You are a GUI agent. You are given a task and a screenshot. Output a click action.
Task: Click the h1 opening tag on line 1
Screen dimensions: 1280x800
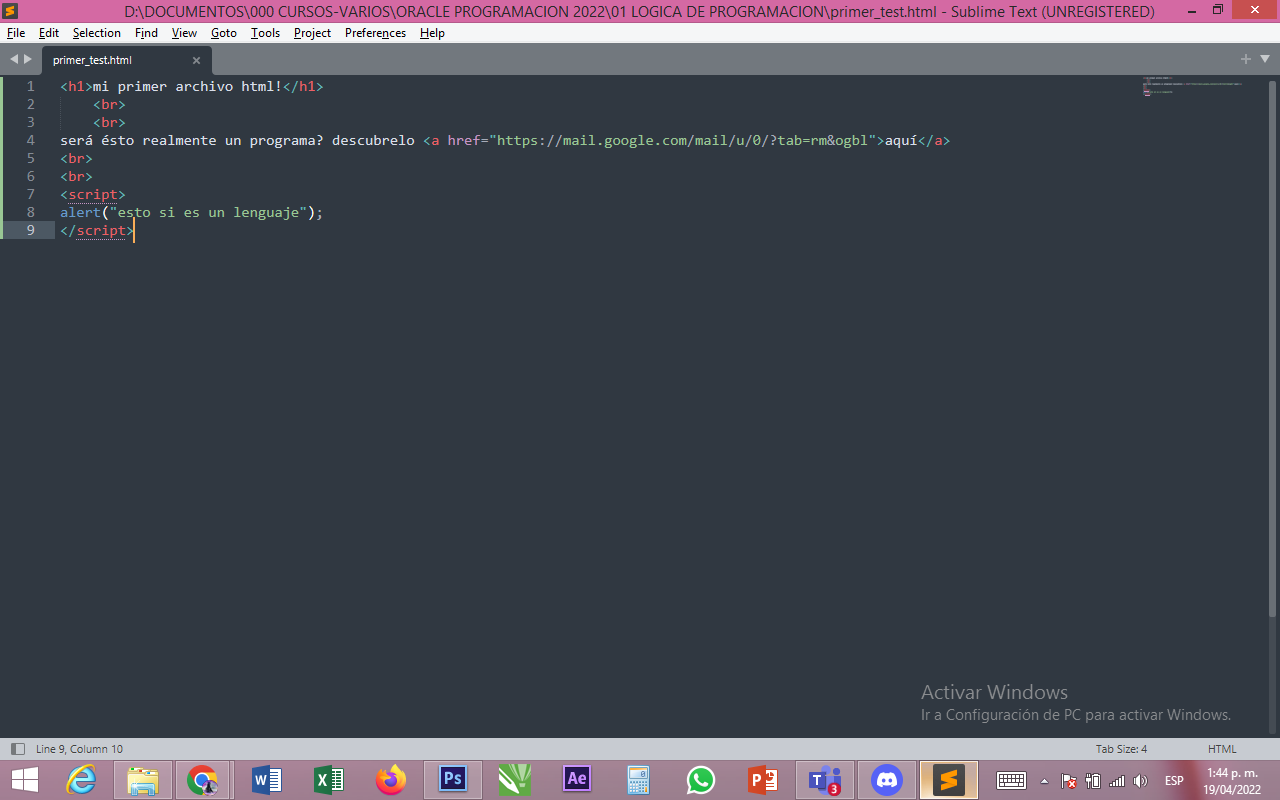point(76,86)
